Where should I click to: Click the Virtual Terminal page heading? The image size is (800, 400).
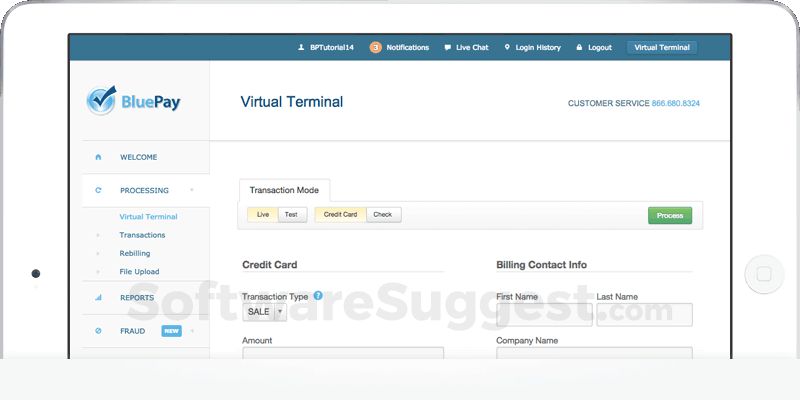[x=292, y=102]
